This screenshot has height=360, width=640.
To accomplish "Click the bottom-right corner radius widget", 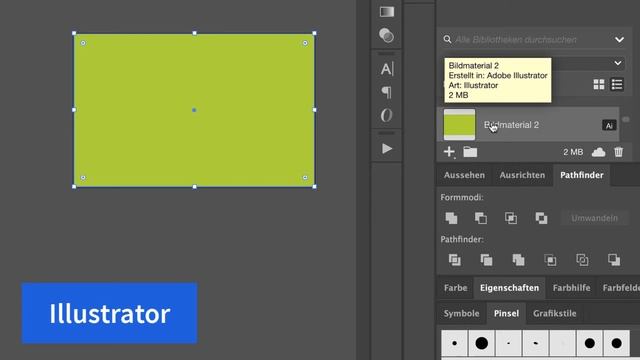I will tap(305, 178).
